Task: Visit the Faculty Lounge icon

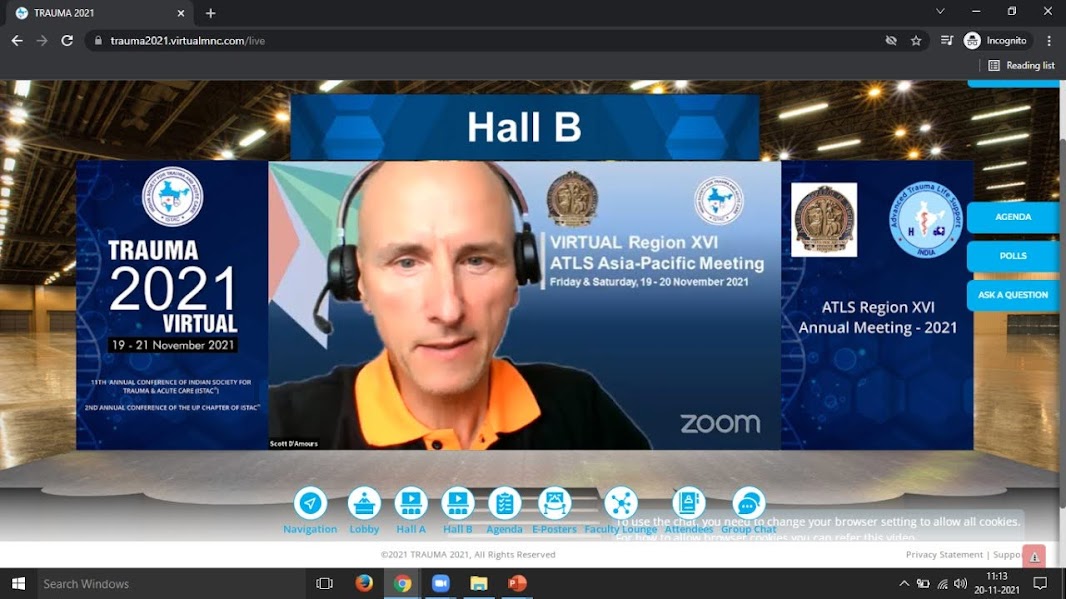Action: pyautogui.click(x=621, y=503)
